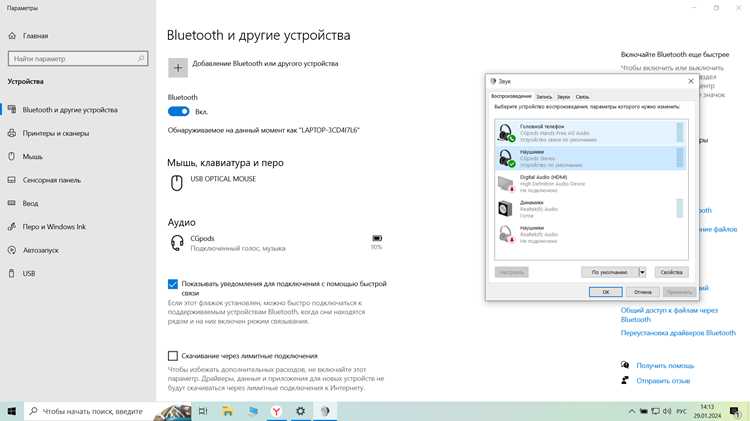Click the plus icon to add a Bluetooth device
The image size is (750, 421).
(177, 68)
